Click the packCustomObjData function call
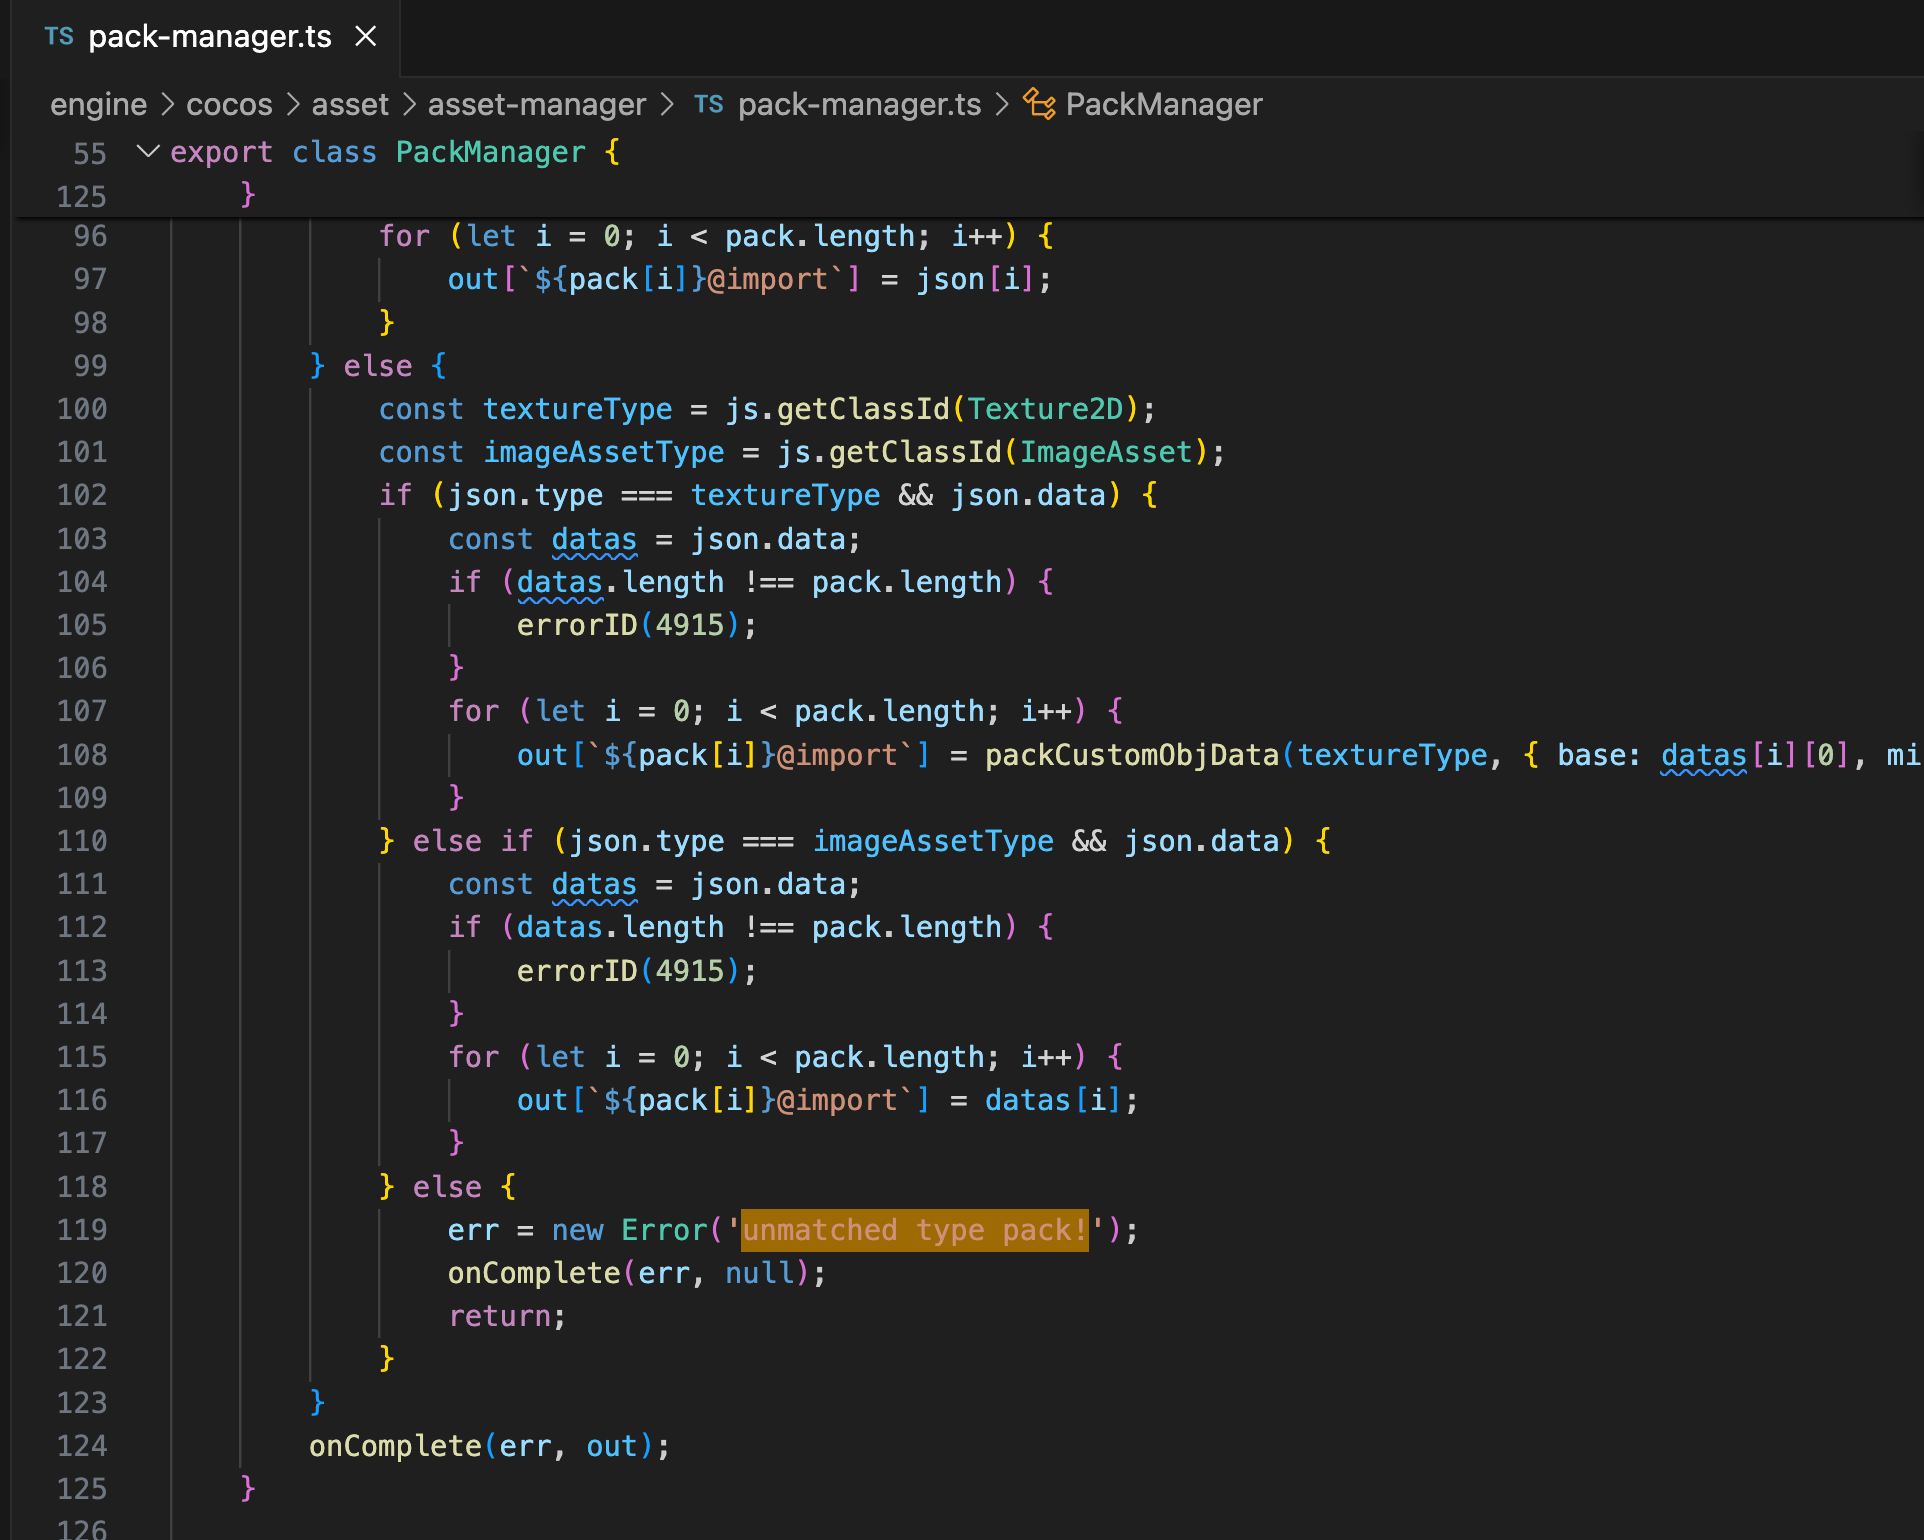This screenshot has height=1540, width=1924. pyautogui.click(x=1131, y=755)
